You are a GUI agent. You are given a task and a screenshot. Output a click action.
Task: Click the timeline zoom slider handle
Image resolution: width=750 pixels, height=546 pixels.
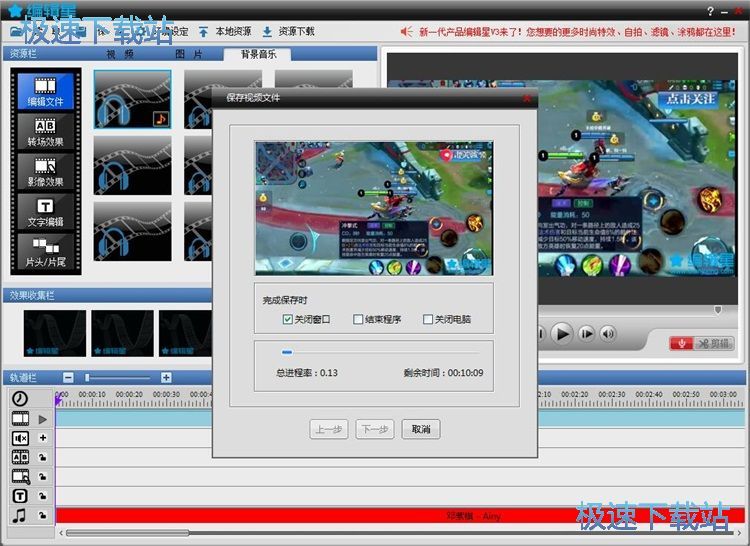(87, 378)
